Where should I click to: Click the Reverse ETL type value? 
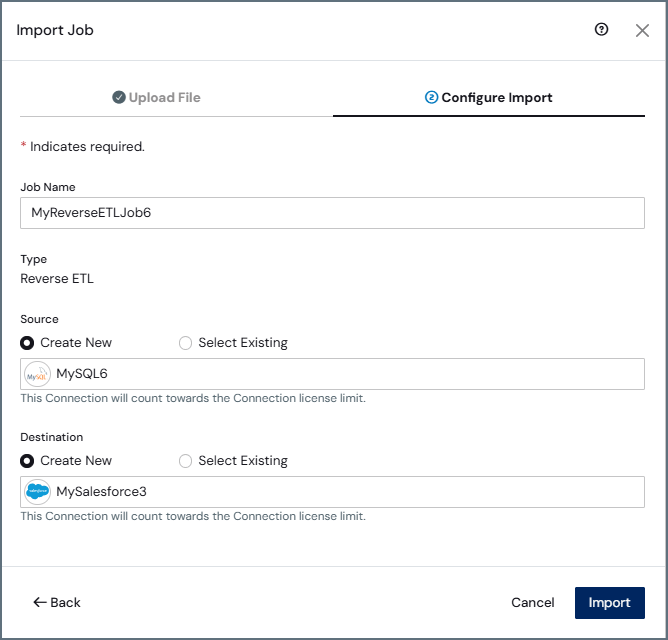pos(57,279)
